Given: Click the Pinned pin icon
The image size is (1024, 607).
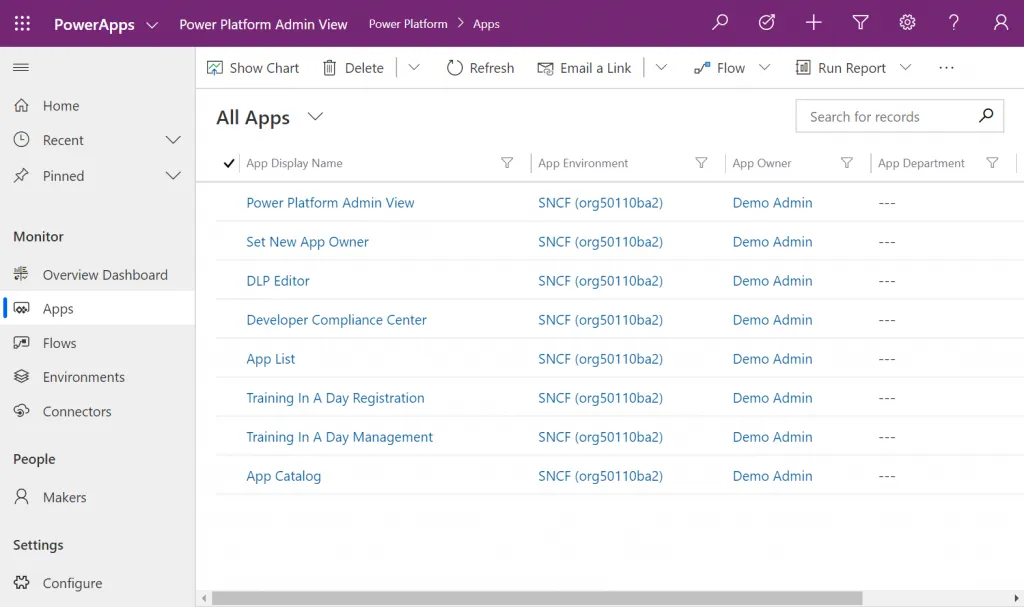Looking at the screenshot, I should 22,175.
